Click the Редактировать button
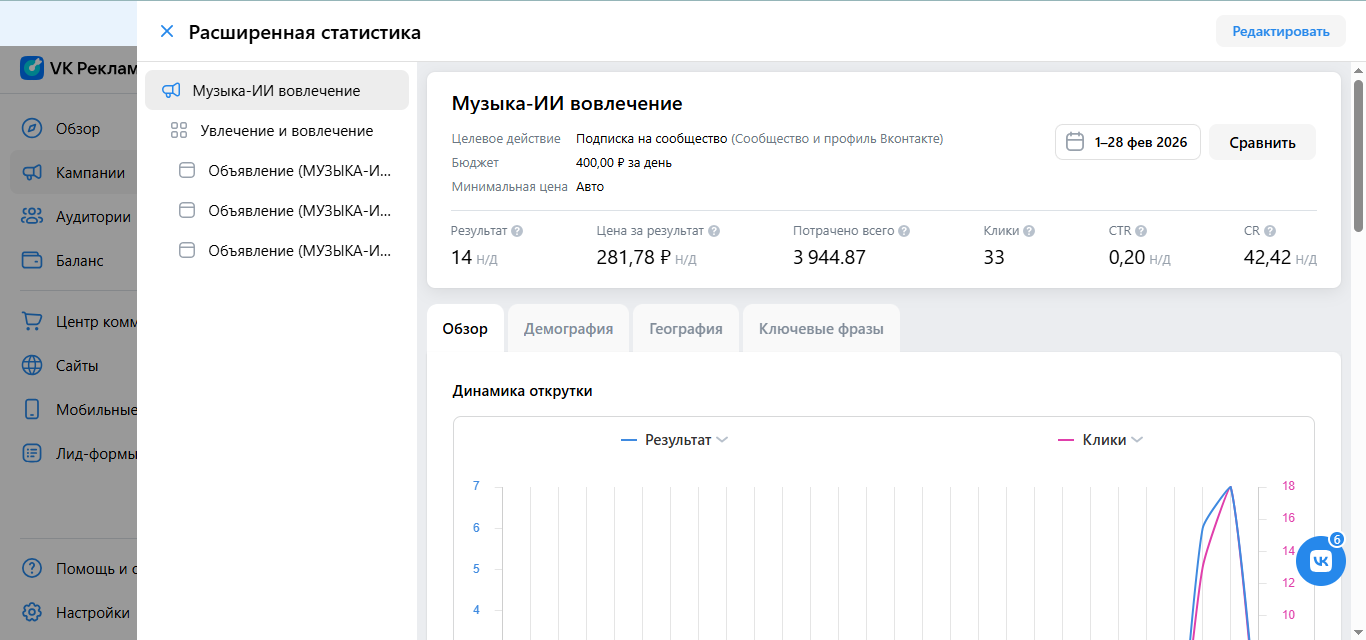This screenshot has height=640, width=1366. pos(1280,31)
